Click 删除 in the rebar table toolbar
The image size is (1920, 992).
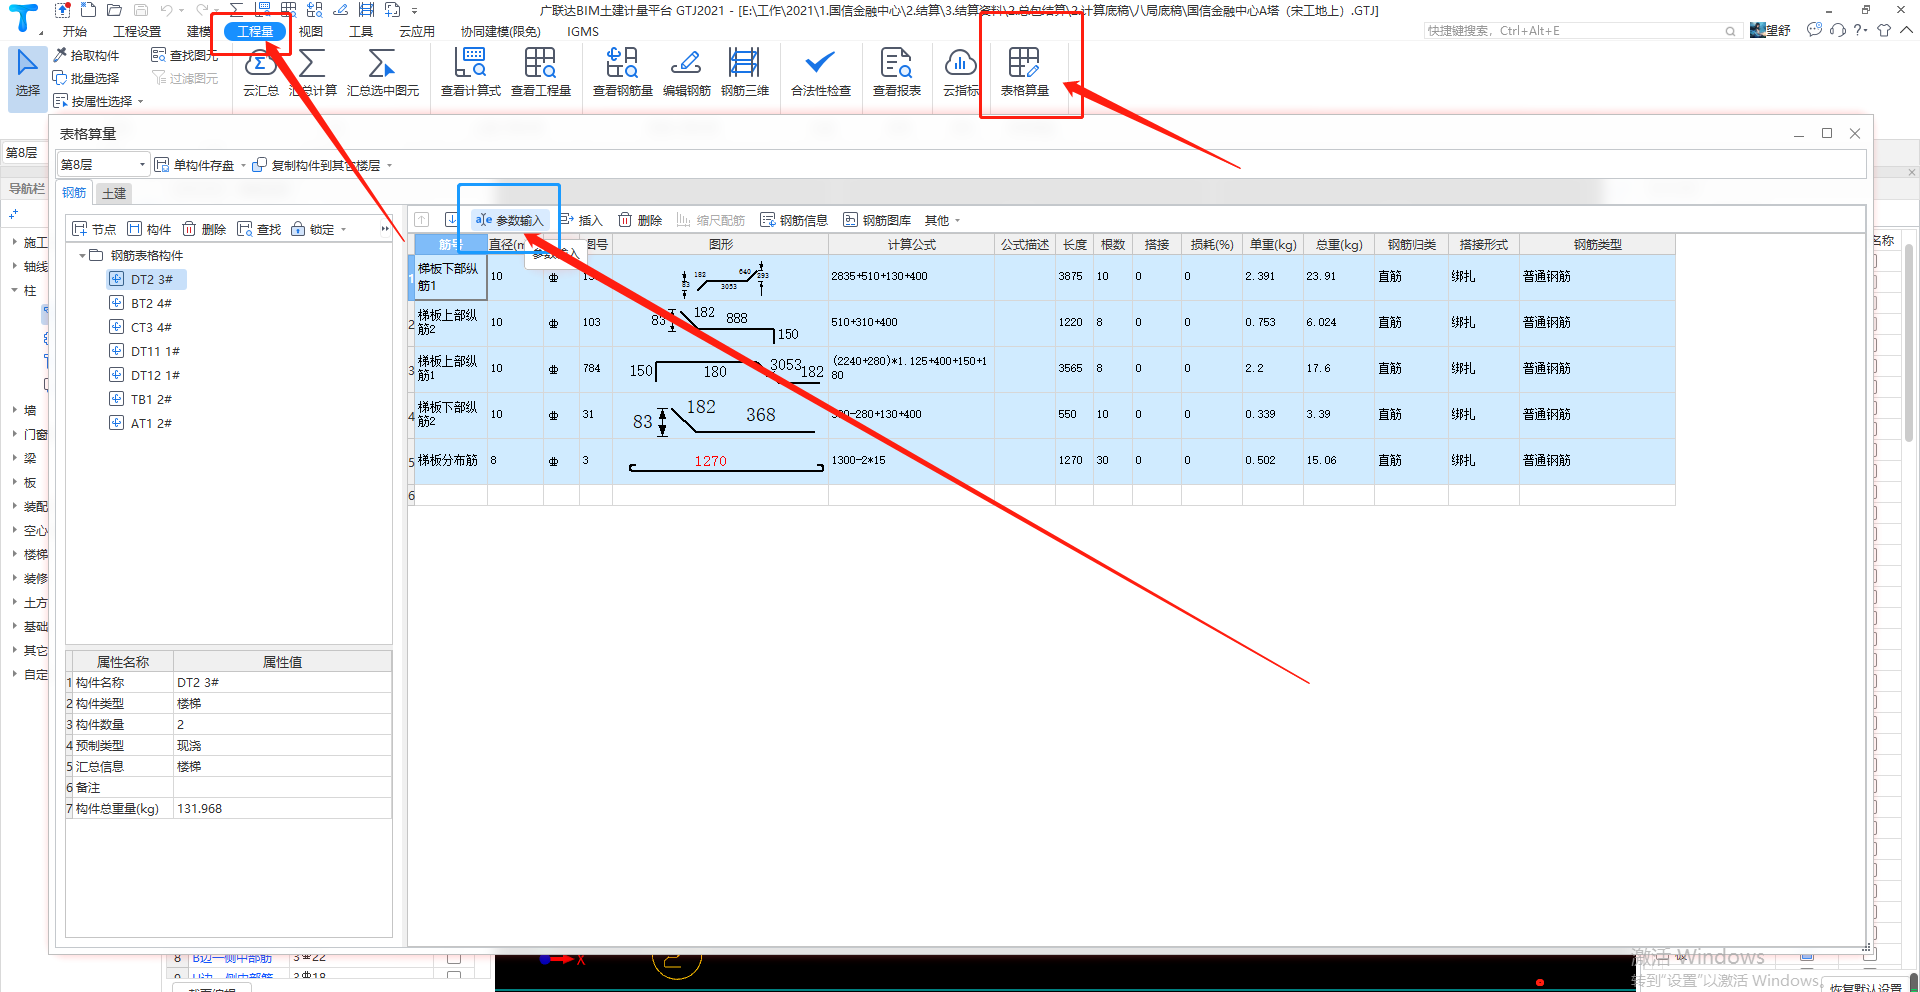pos(640,220)
